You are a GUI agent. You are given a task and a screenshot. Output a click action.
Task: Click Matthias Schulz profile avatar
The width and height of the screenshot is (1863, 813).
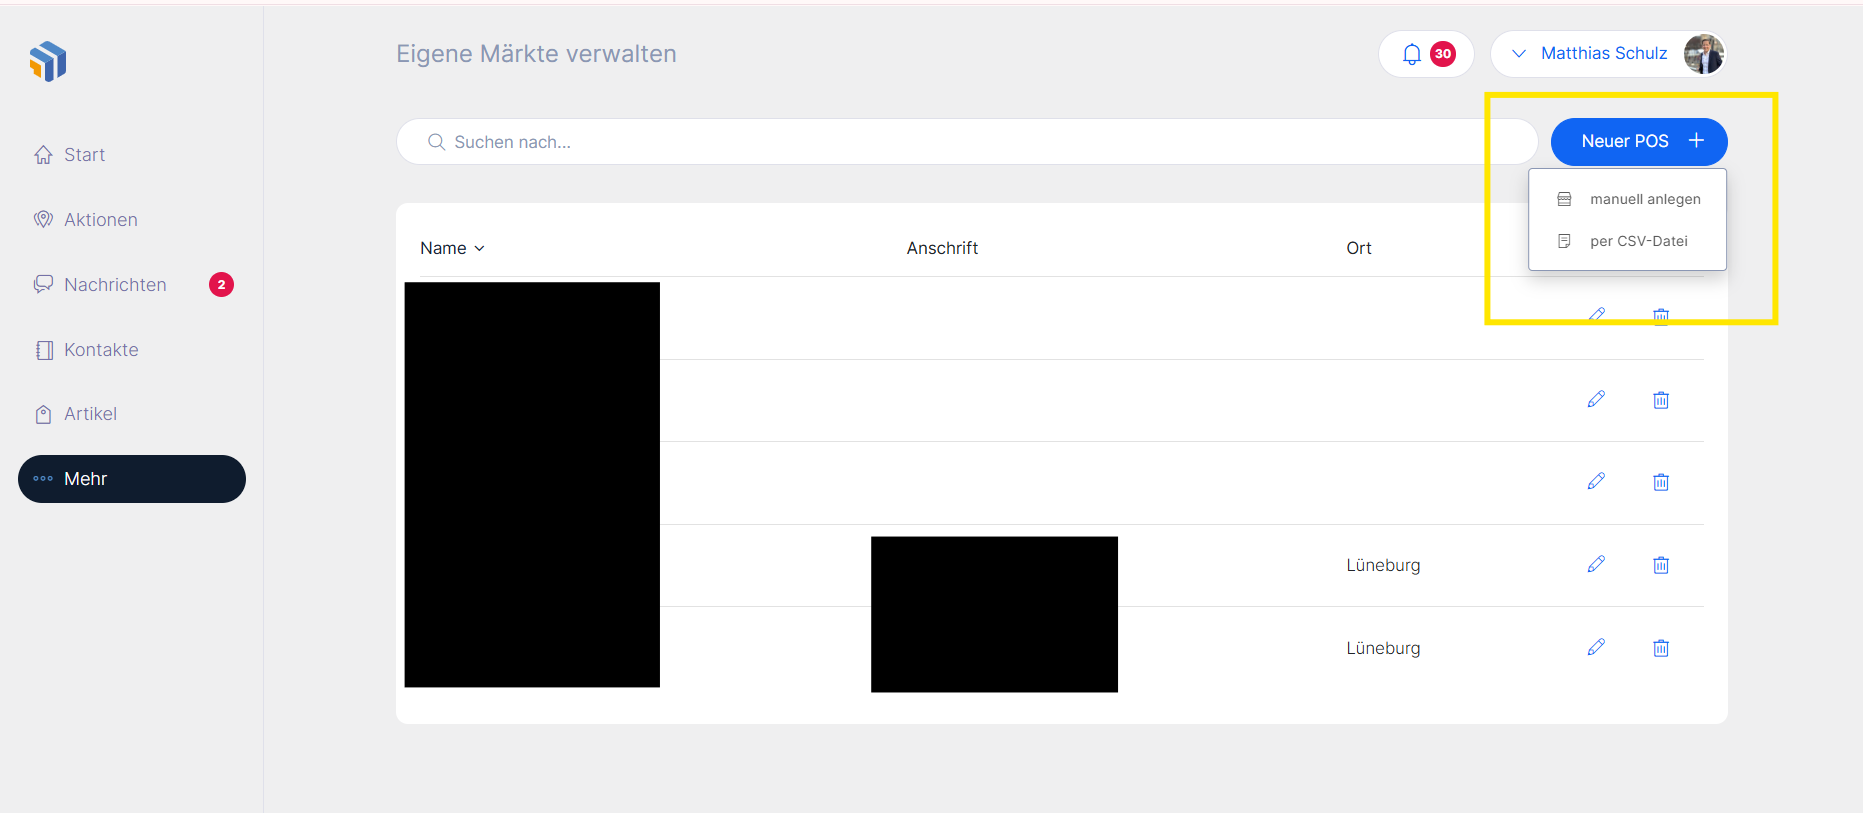click(x=1703, y=54)
